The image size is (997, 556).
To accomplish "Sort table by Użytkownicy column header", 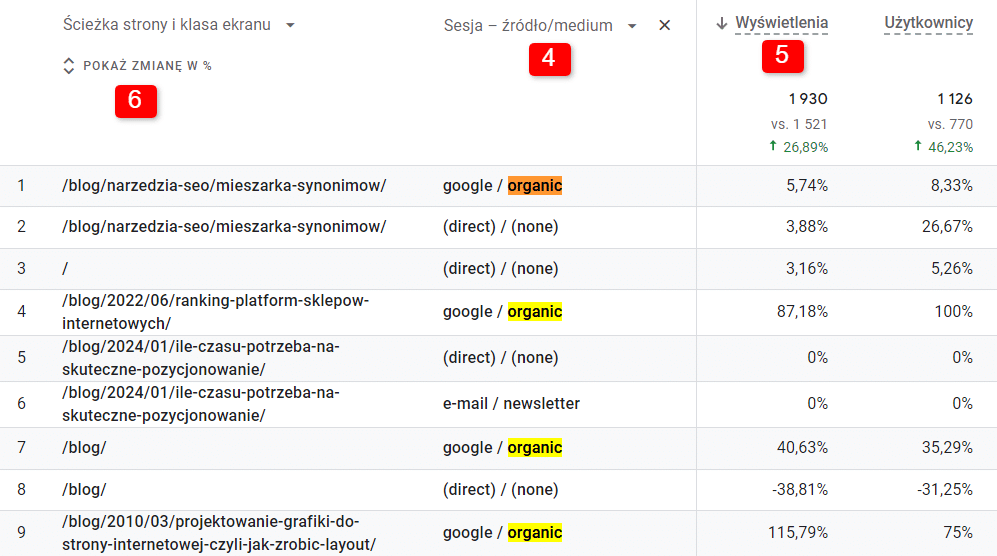I will [x=928, y=23].
